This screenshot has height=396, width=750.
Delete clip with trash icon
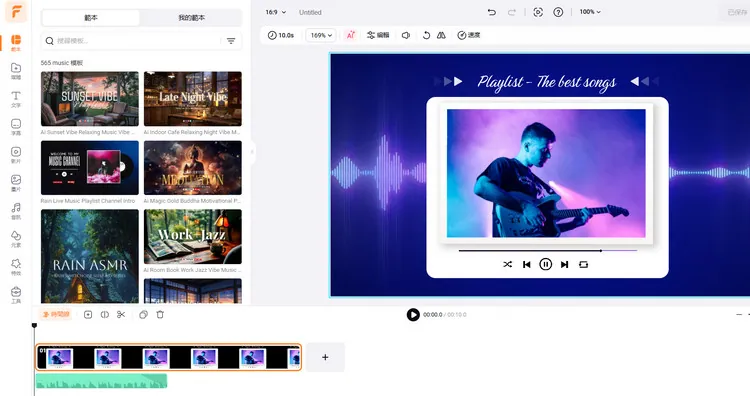(160, 315)
